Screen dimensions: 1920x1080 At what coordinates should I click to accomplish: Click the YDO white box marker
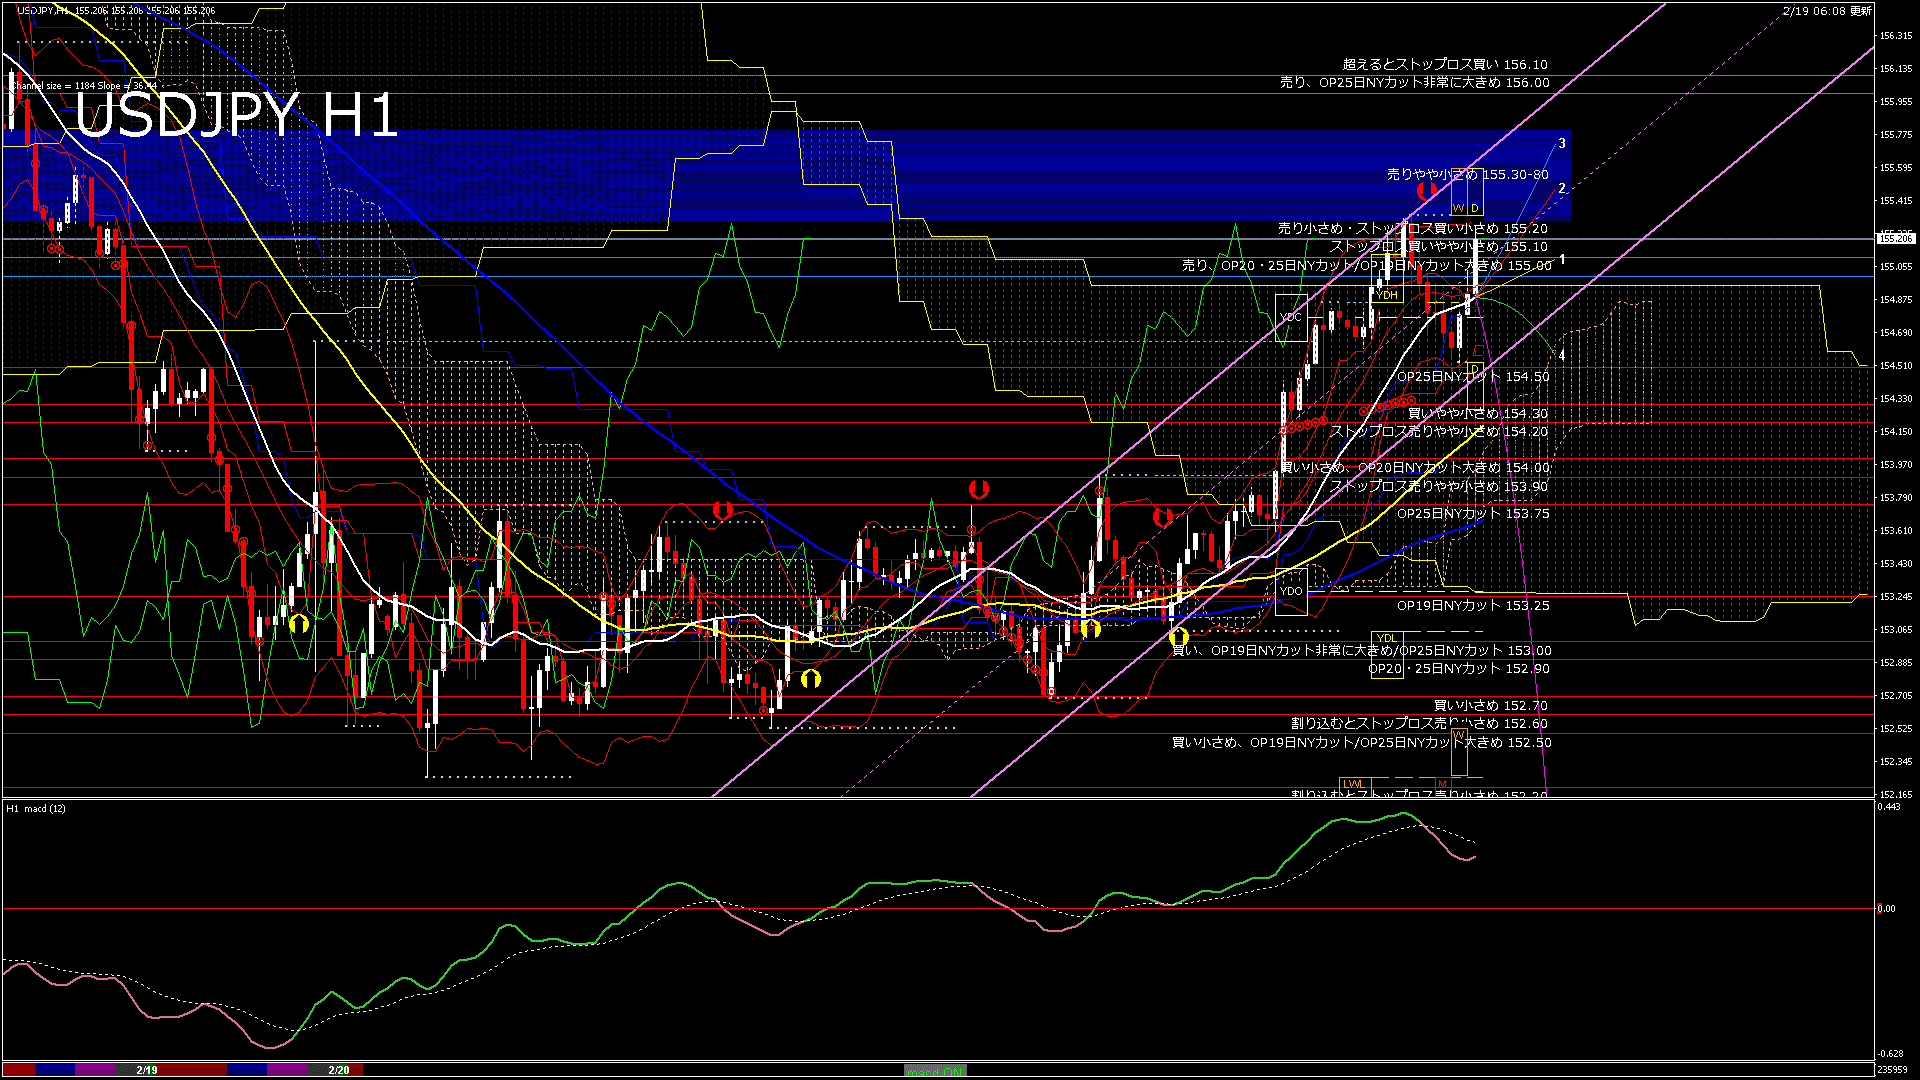pos(1291,591)
